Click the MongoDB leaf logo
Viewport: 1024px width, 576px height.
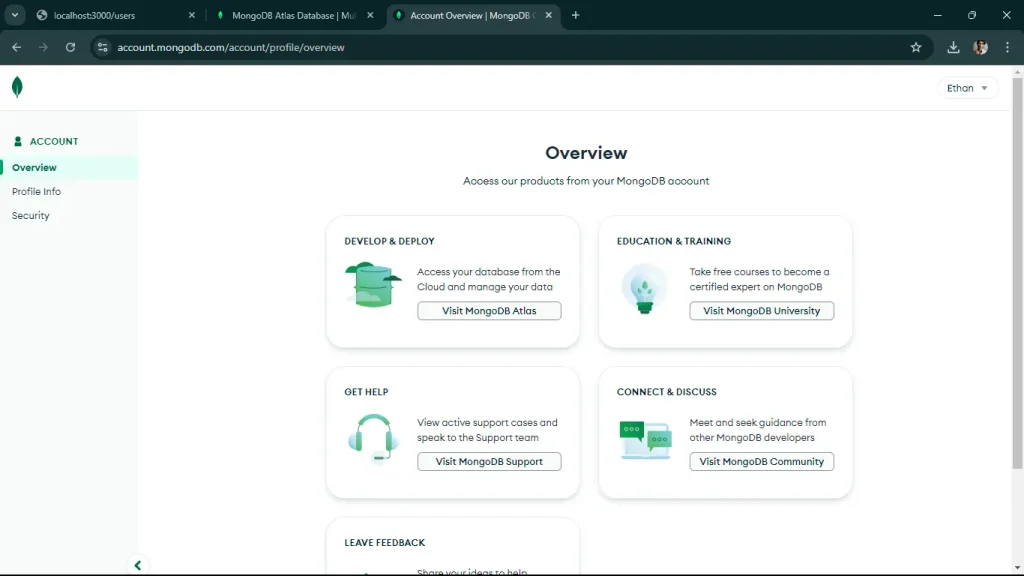click(18, 87)
